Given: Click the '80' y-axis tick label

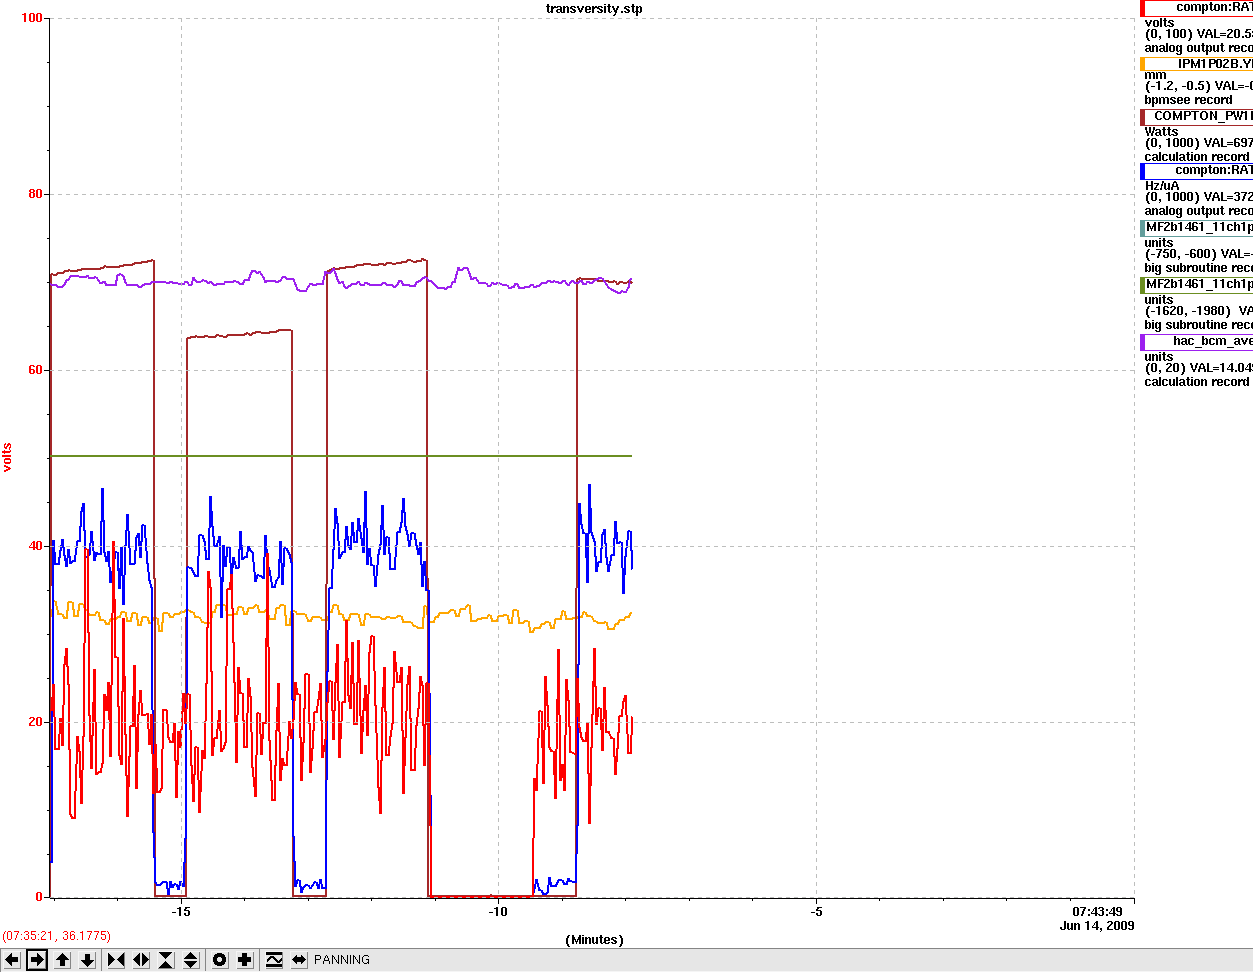Looking at the screenshot, I should coord(35,194).
